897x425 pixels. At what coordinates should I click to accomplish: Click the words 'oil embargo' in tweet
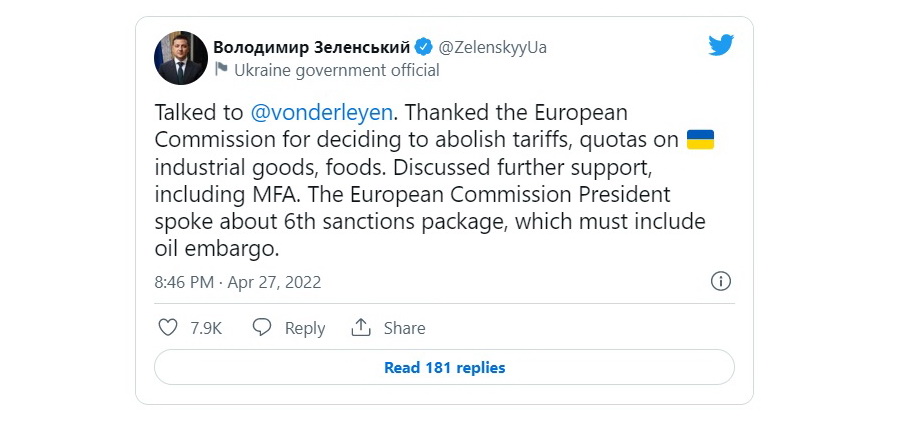tap(216, 249)
